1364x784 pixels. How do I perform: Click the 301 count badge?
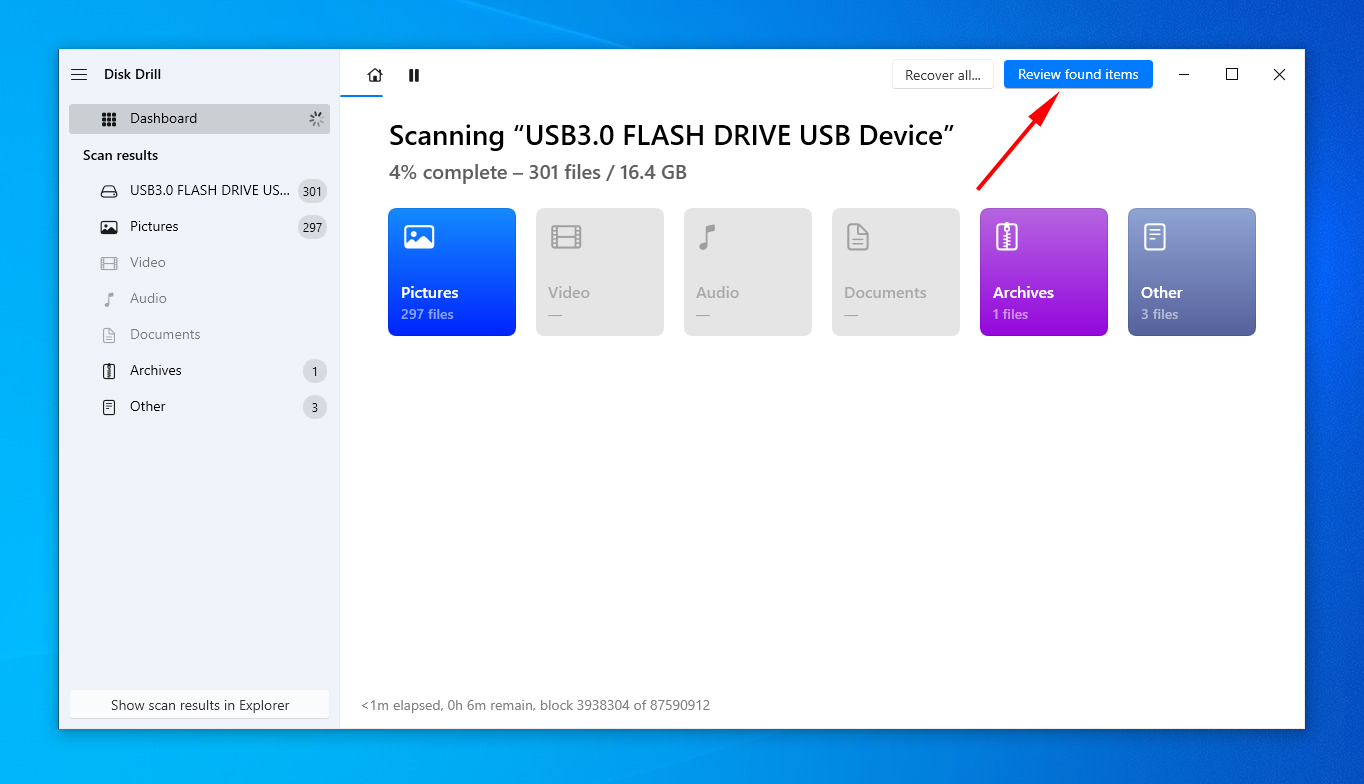click(312, 191)
